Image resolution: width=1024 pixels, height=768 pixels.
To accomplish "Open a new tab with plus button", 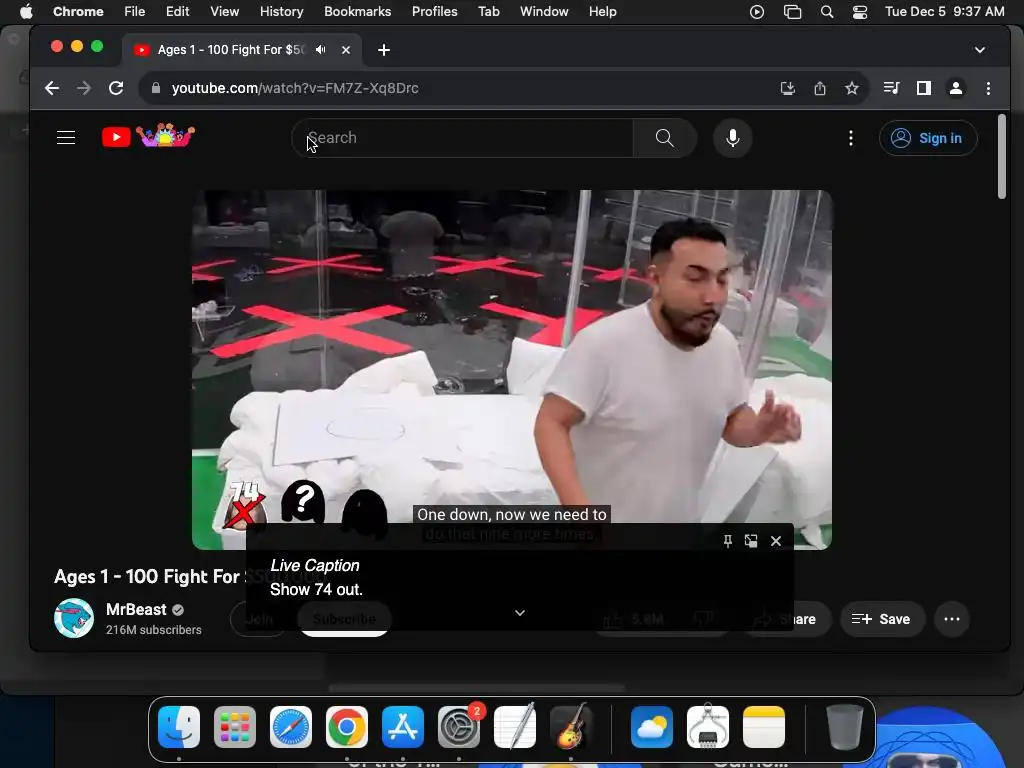I will click(x=384, y=50).
